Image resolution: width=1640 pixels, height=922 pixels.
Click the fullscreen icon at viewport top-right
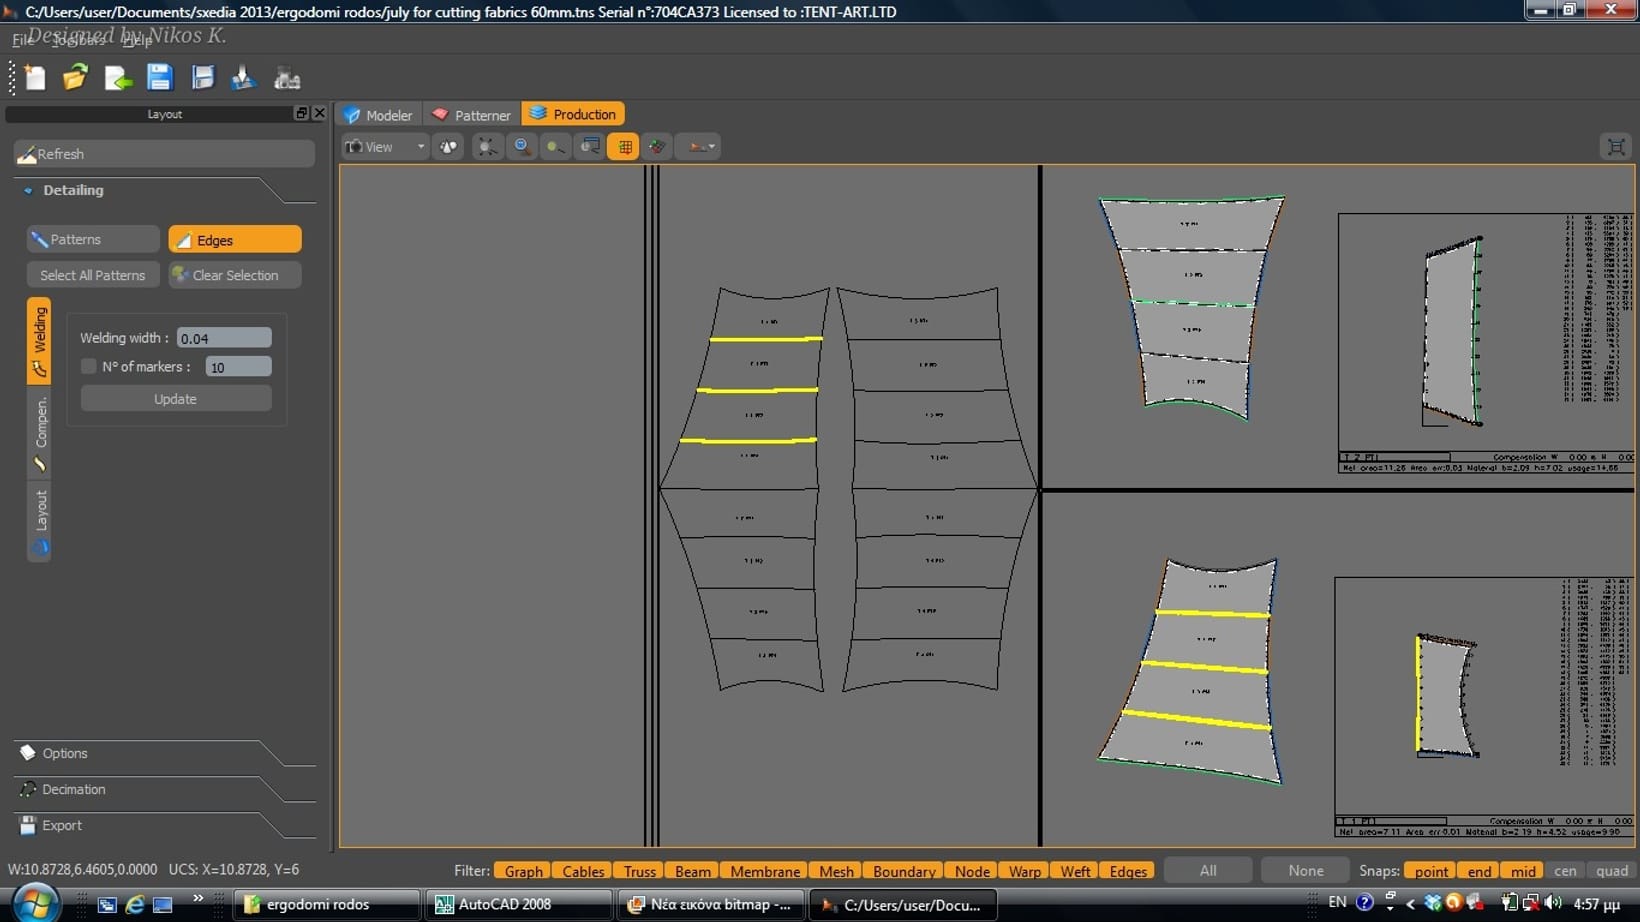1615,147
